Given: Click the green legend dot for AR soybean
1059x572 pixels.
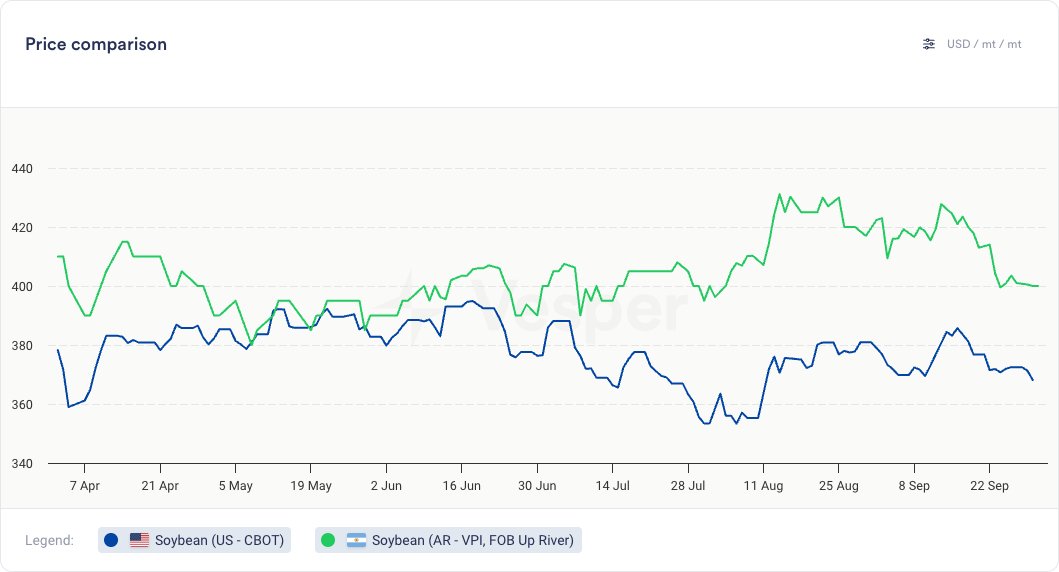Looking at the screenshot, I should pos(328,540).
